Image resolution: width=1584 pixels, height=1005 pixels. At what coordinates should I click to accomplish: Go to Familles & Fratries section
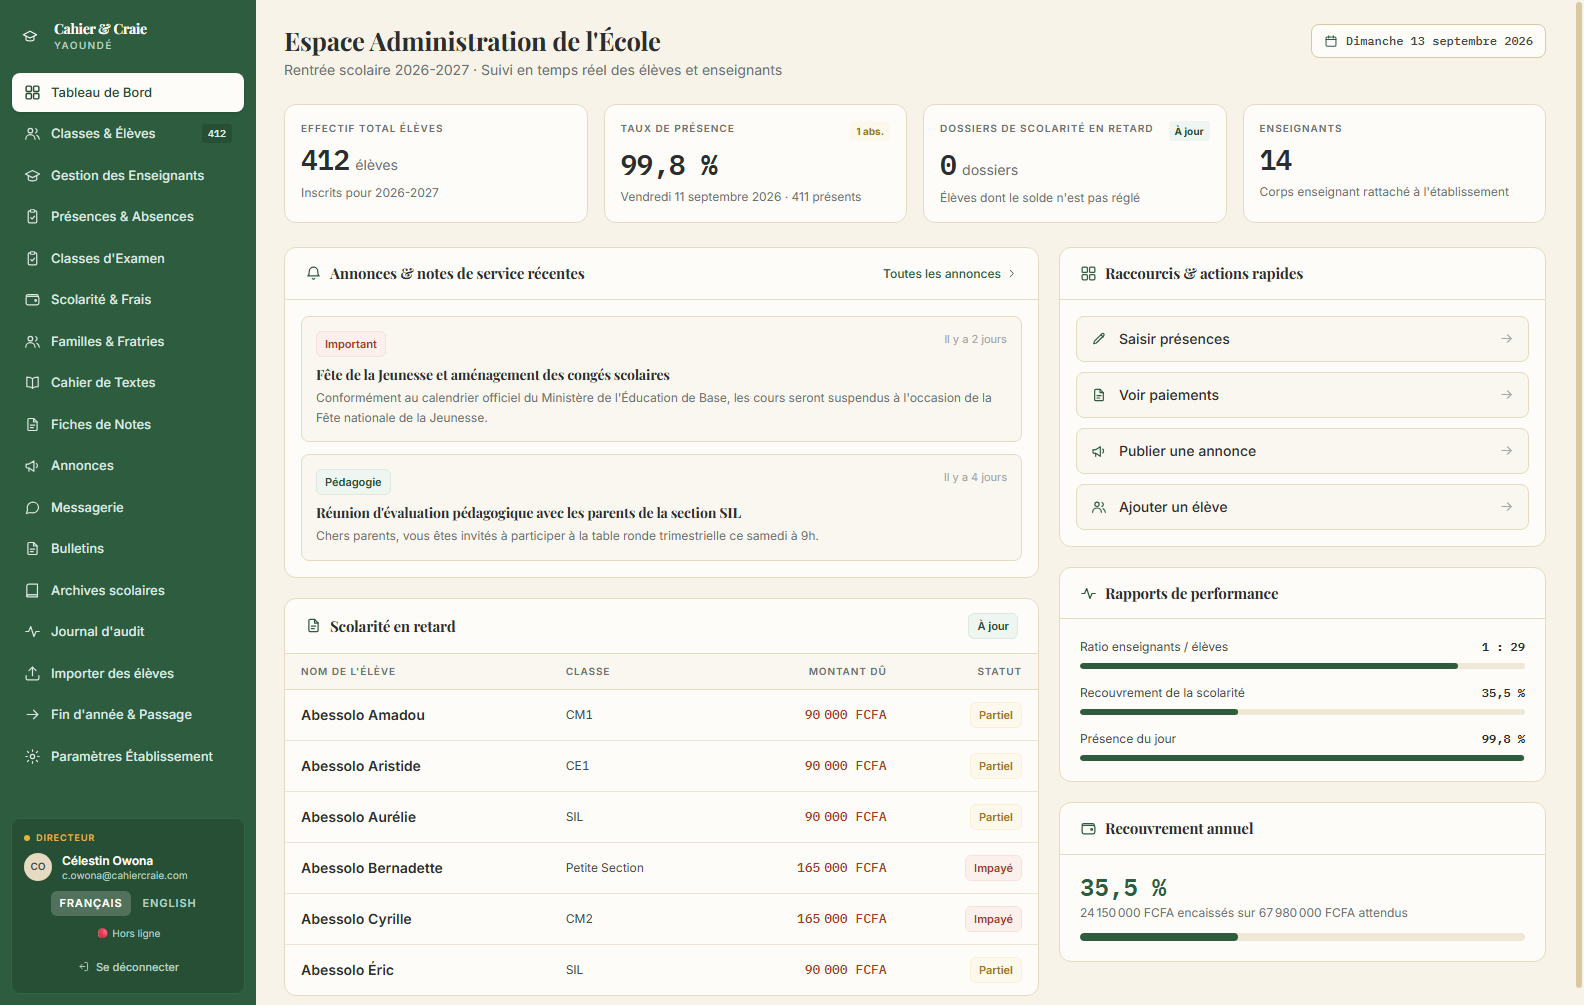[x=128, y=341]
